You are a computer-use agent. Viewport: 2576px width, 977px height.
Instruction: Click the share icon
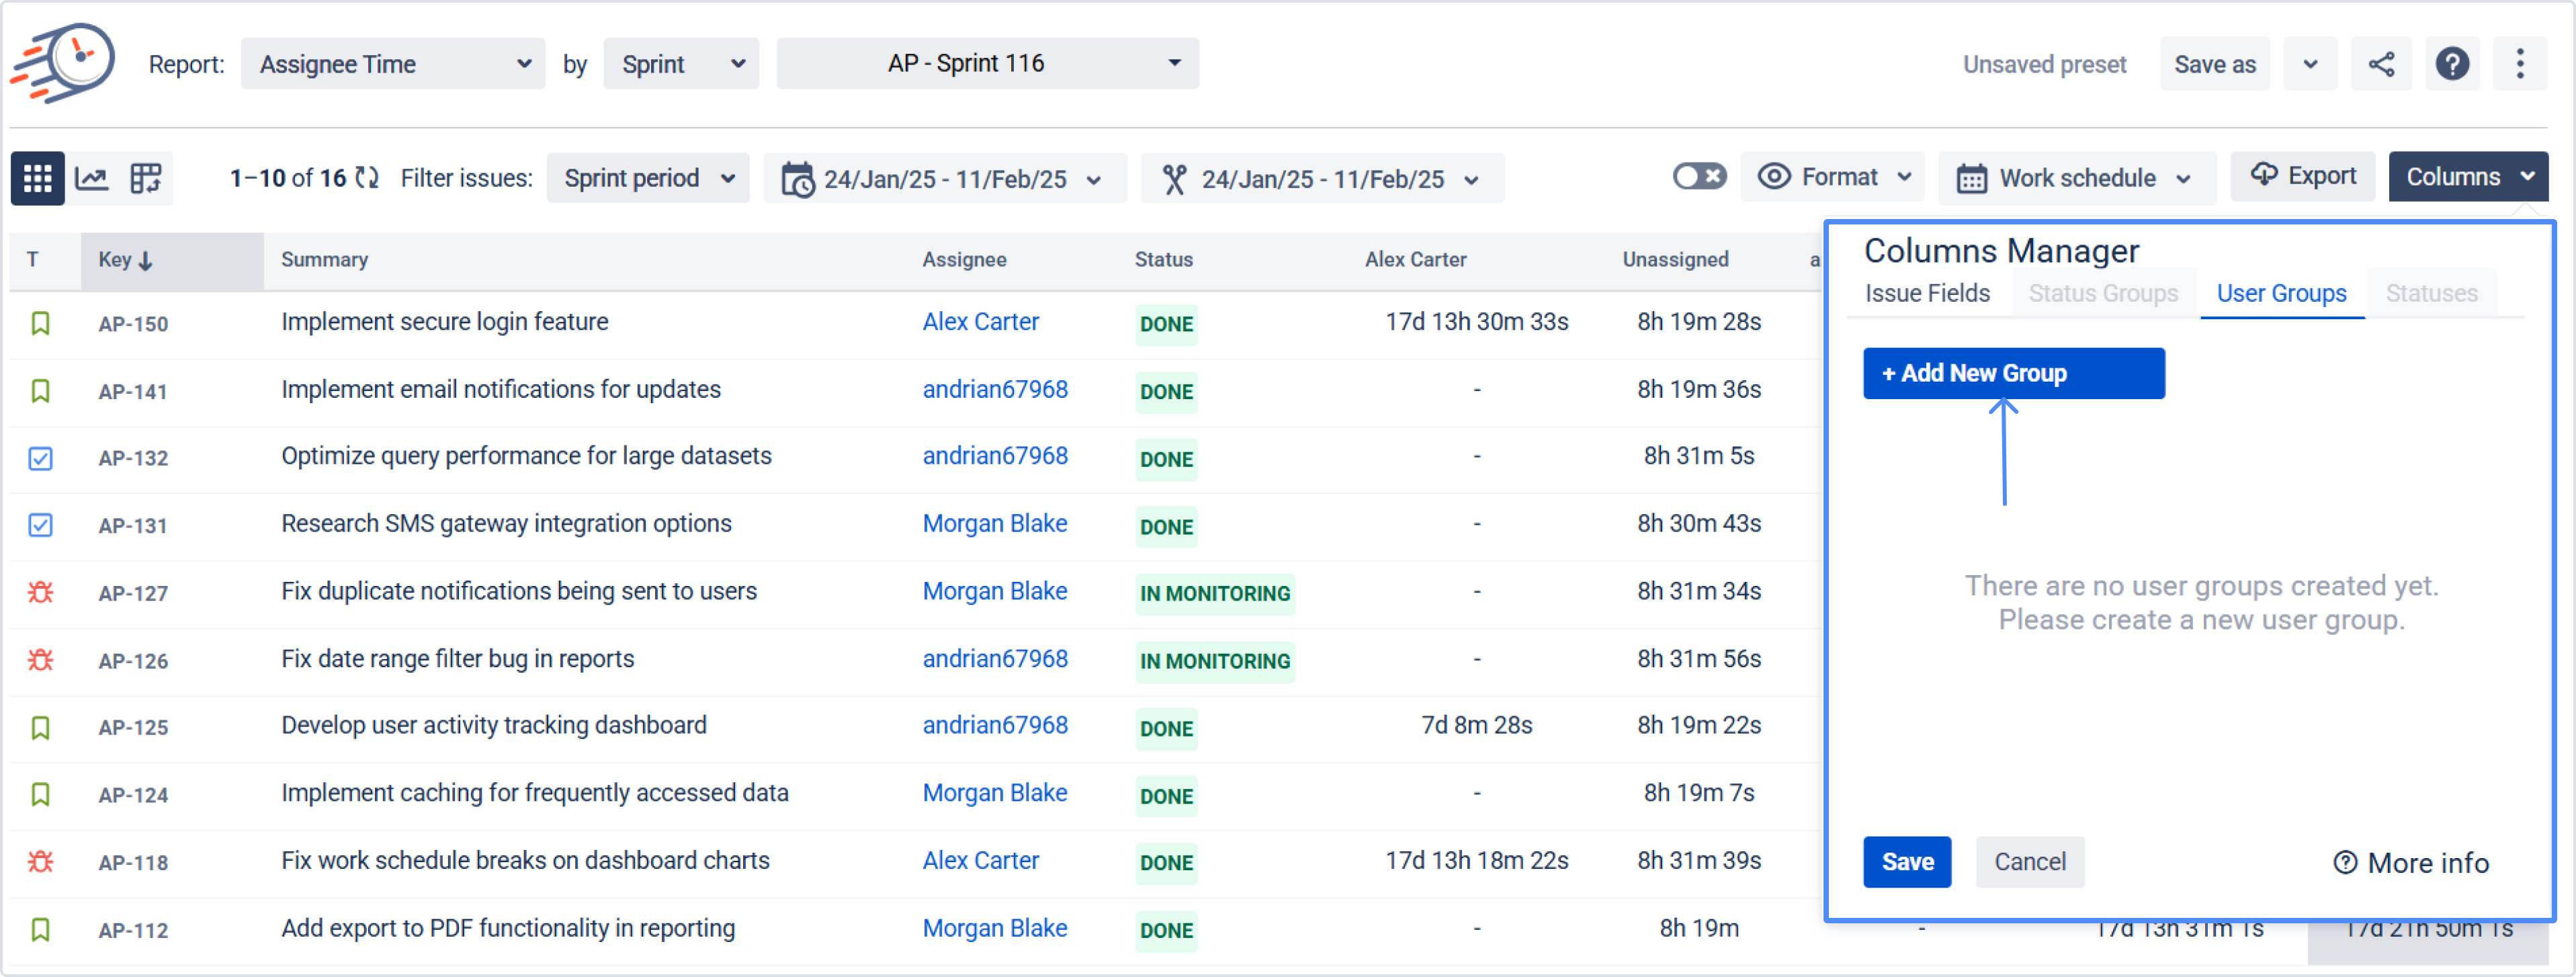pos(2380,65)
